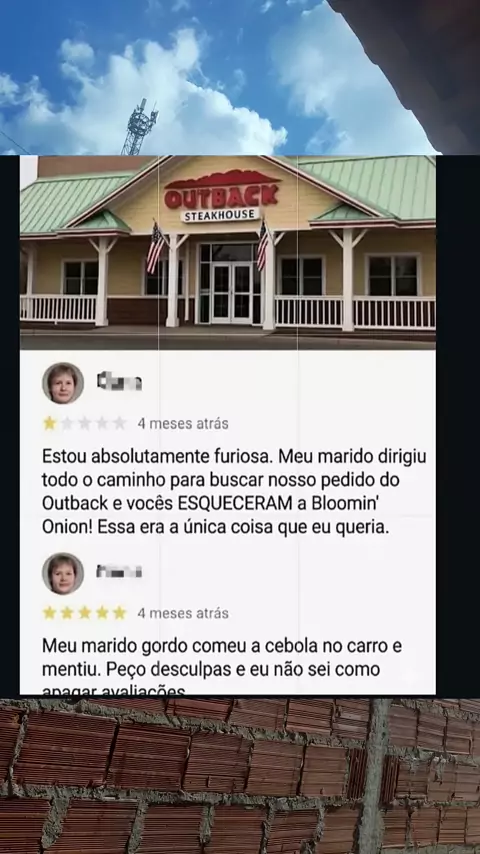Open the second reviewer's blurred name
The height and width of the screenshot is (854, 480).
(x=119, y=571)
